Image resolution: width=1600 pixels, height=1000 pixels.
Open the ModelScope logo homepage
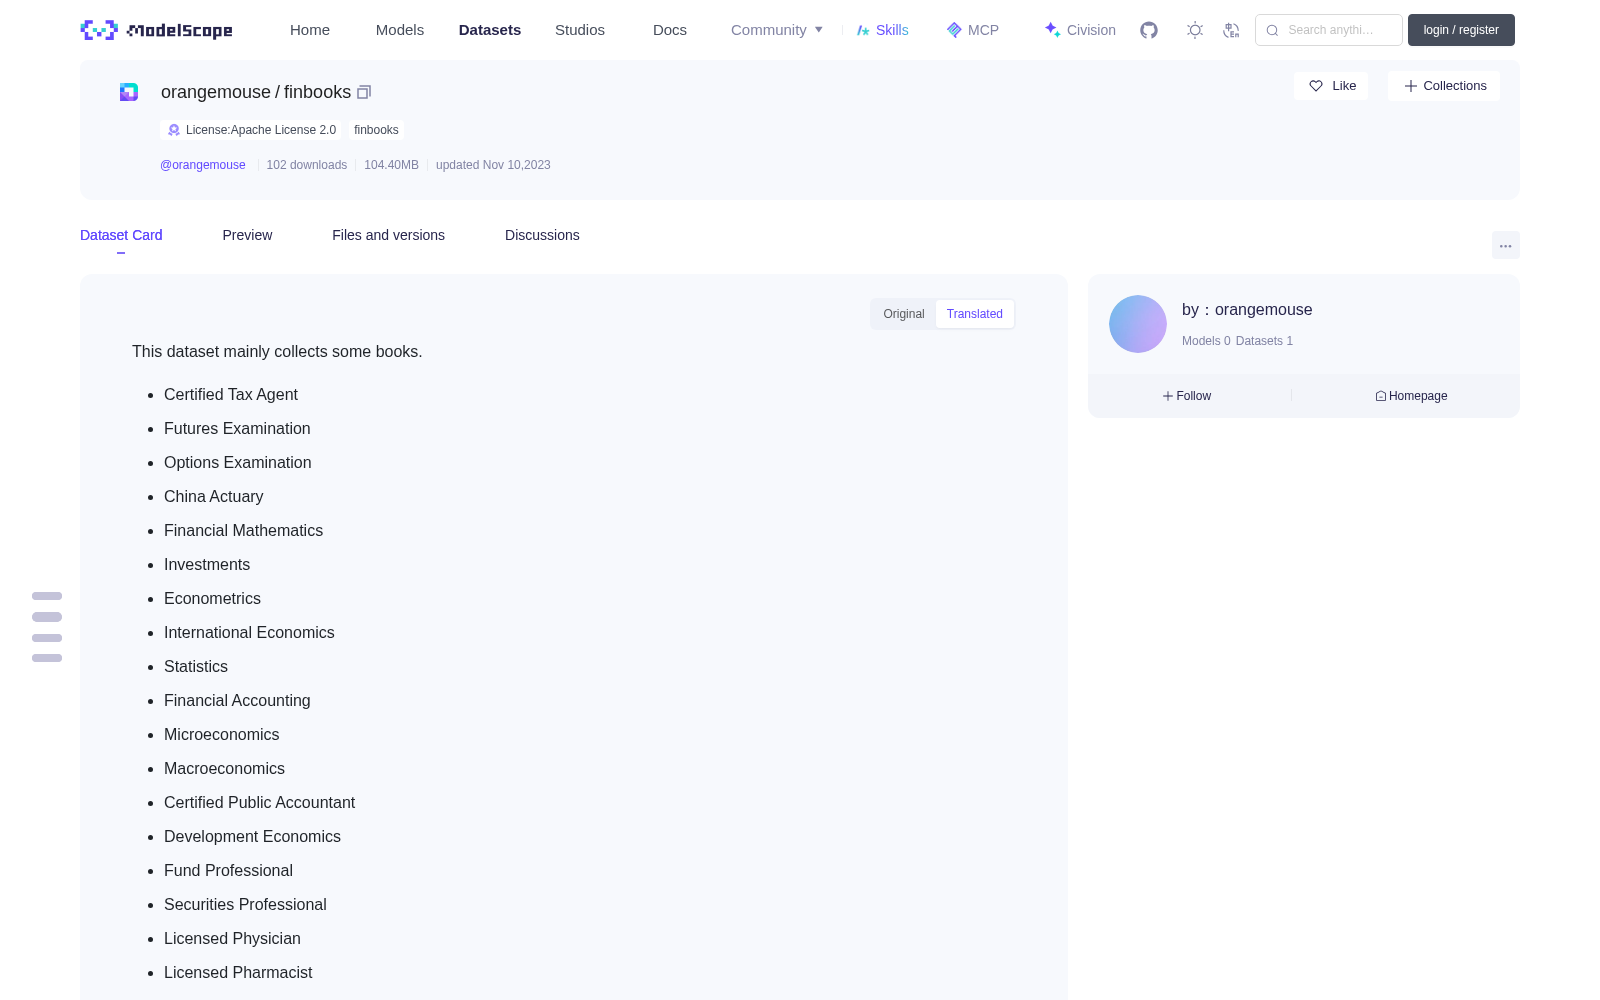click(157, 30)
